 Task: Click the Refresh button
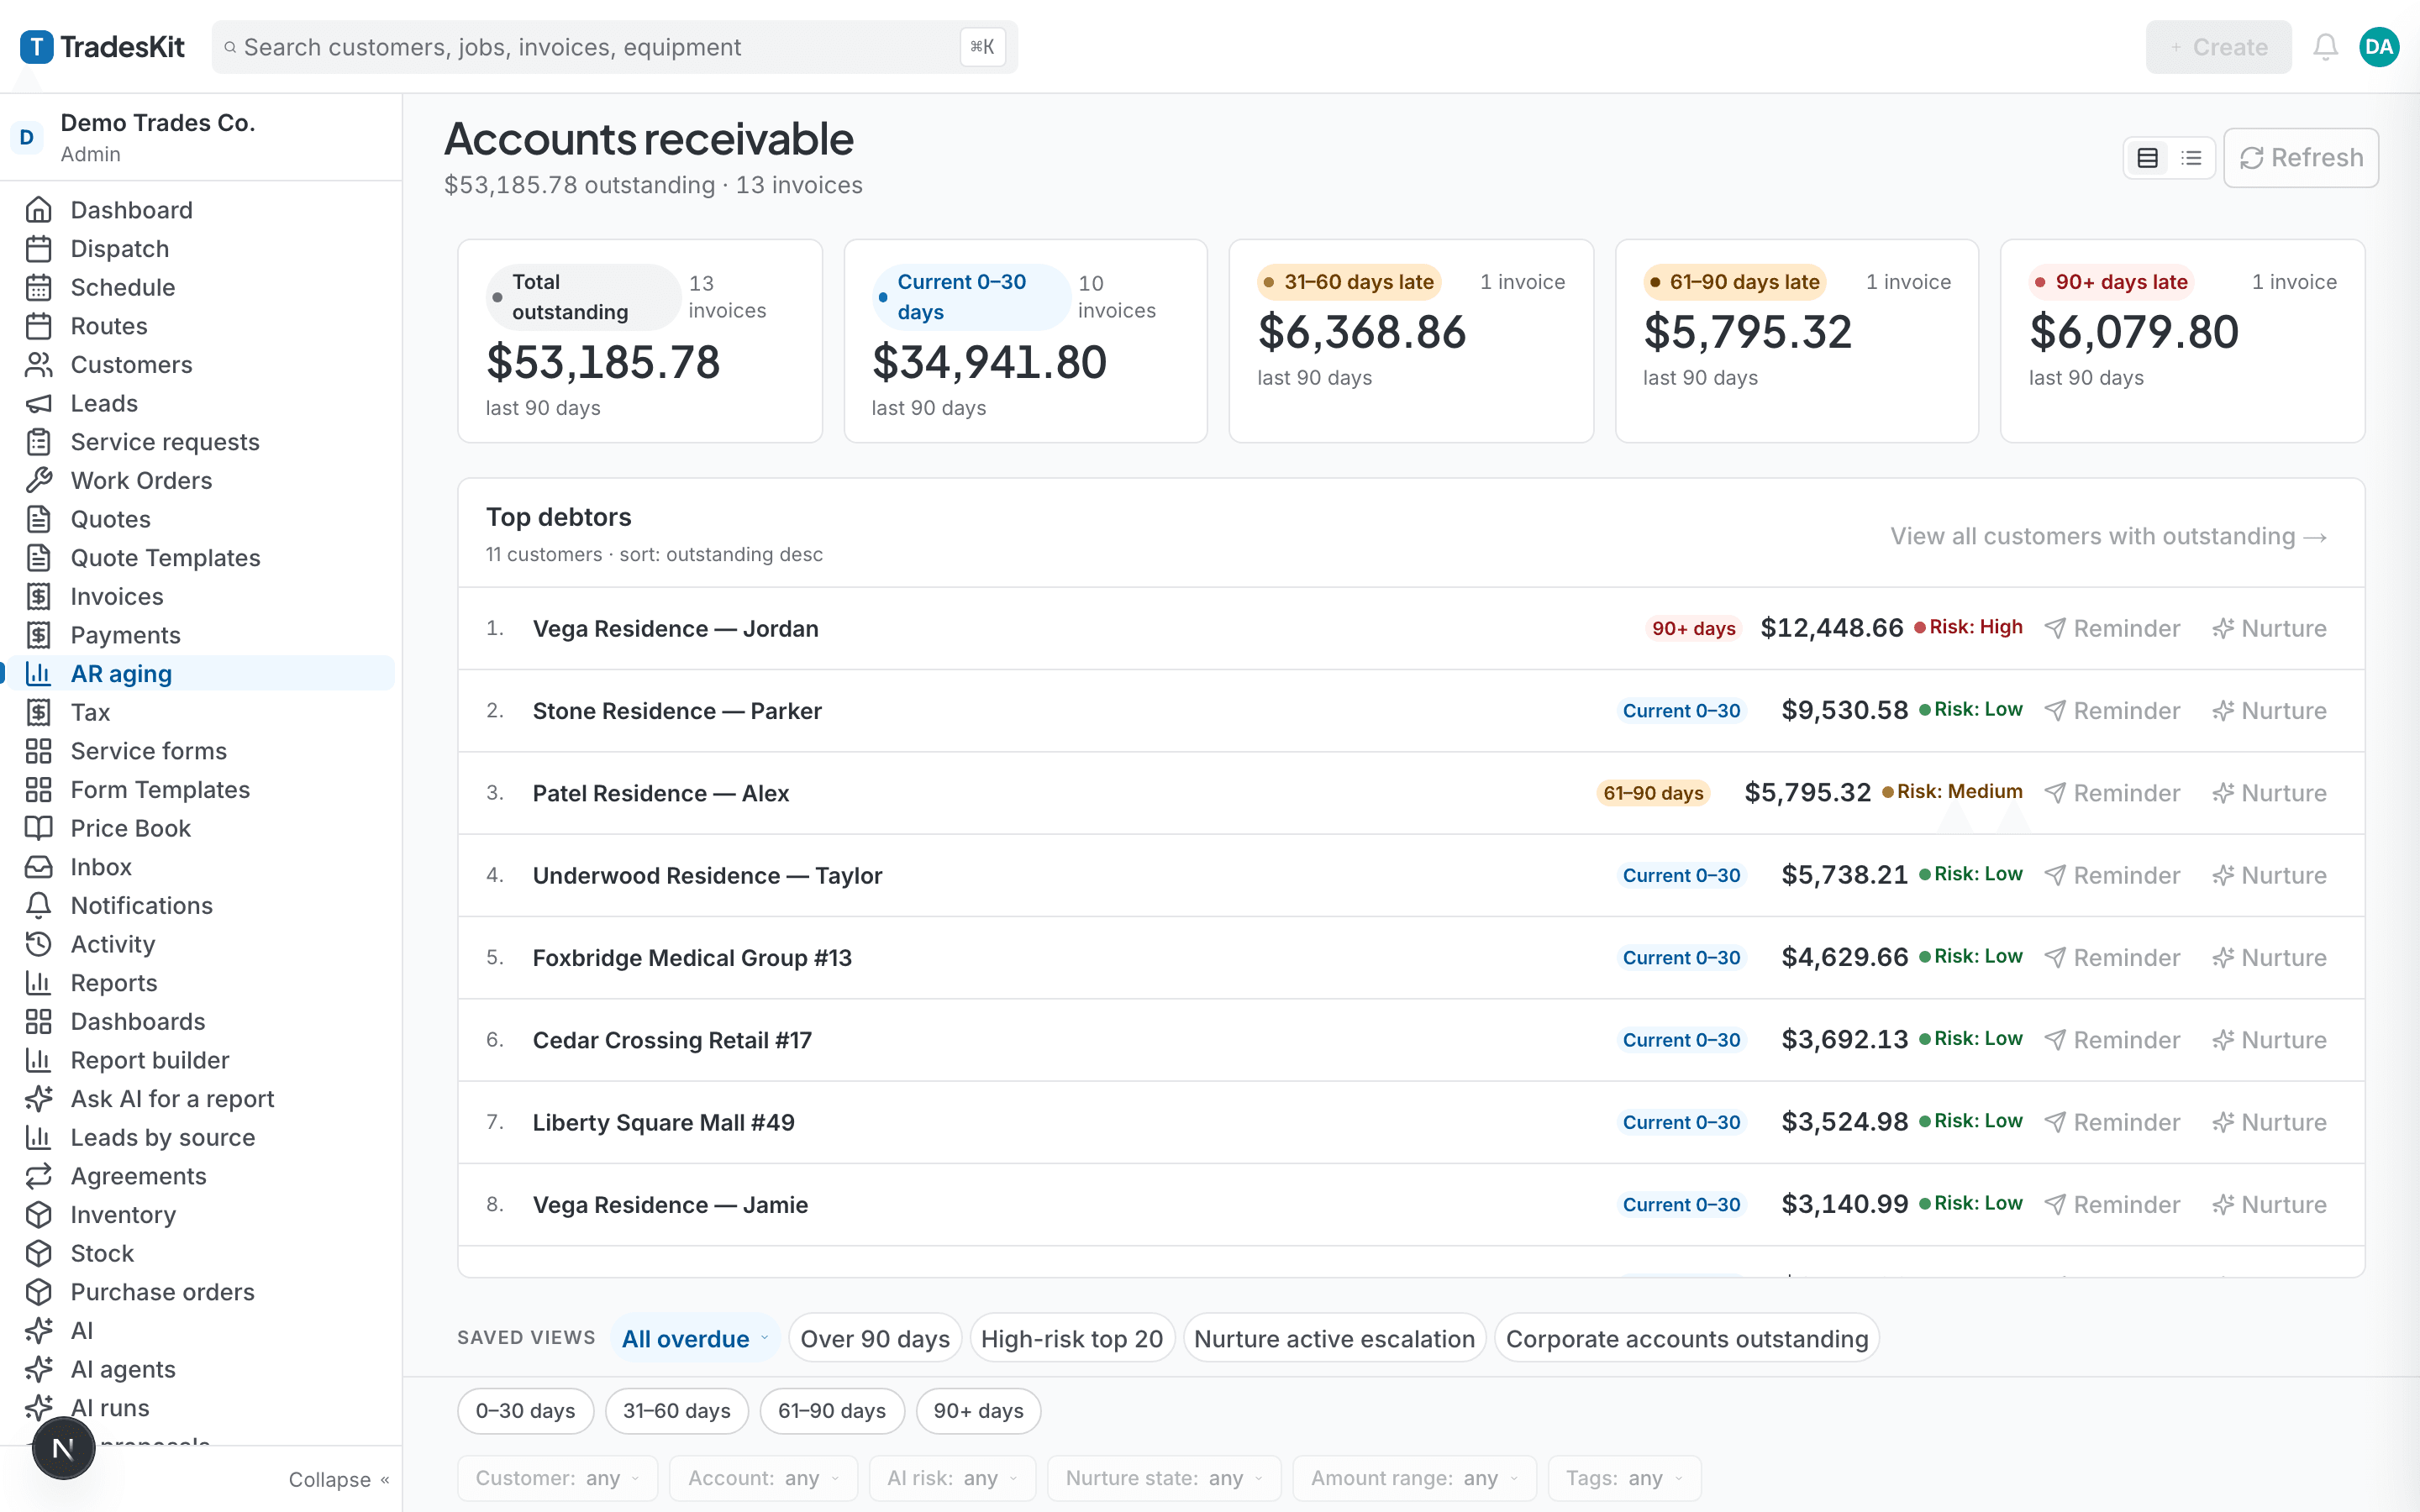pos(2301,158)
